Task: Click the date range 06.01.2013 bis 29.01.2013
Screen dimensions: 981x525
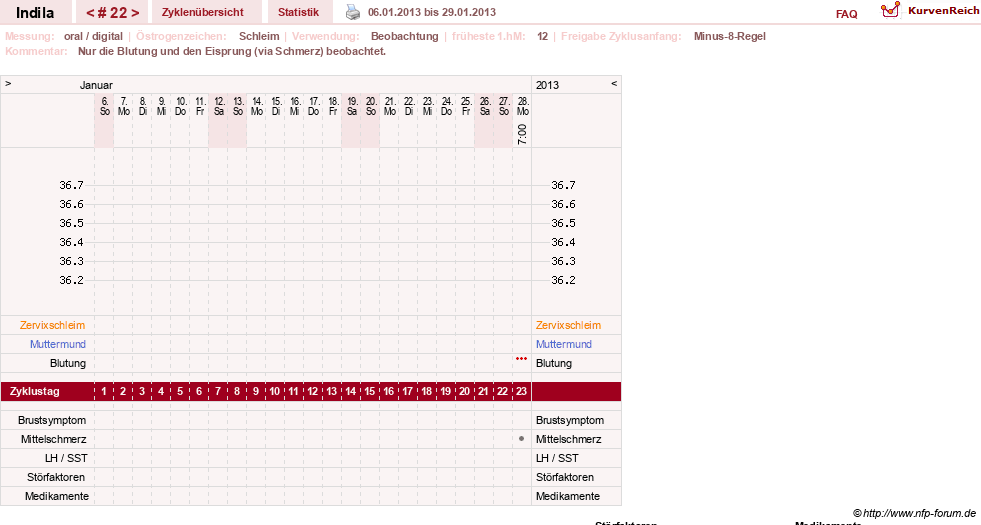Action: click(432, 13)
